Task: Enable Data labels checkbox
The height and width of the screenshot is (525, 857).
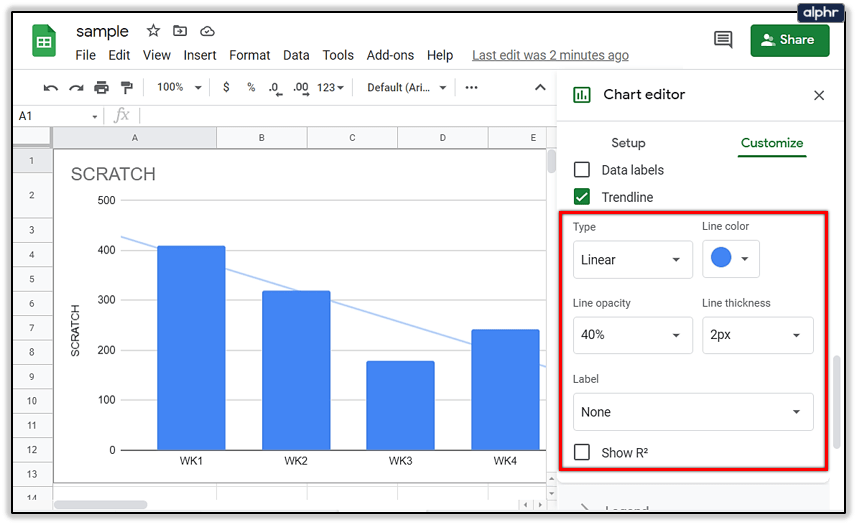Action: point(582,169)
